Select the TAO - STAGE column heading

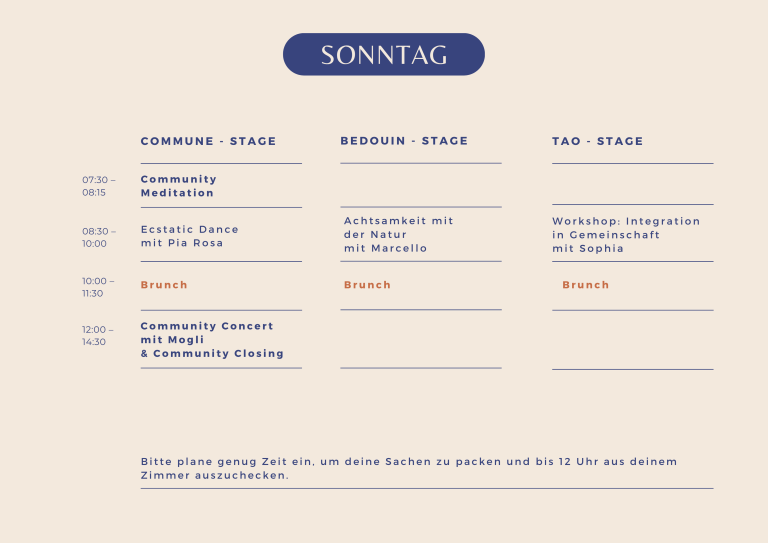(597, 141)
